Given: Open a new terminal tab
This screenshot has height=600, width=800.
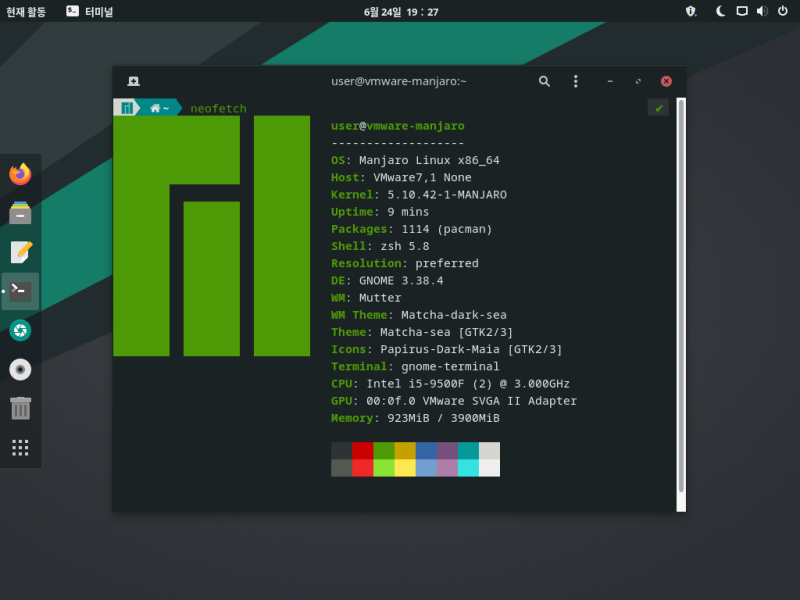Looking at the screenshot, I should click(134, 81).
